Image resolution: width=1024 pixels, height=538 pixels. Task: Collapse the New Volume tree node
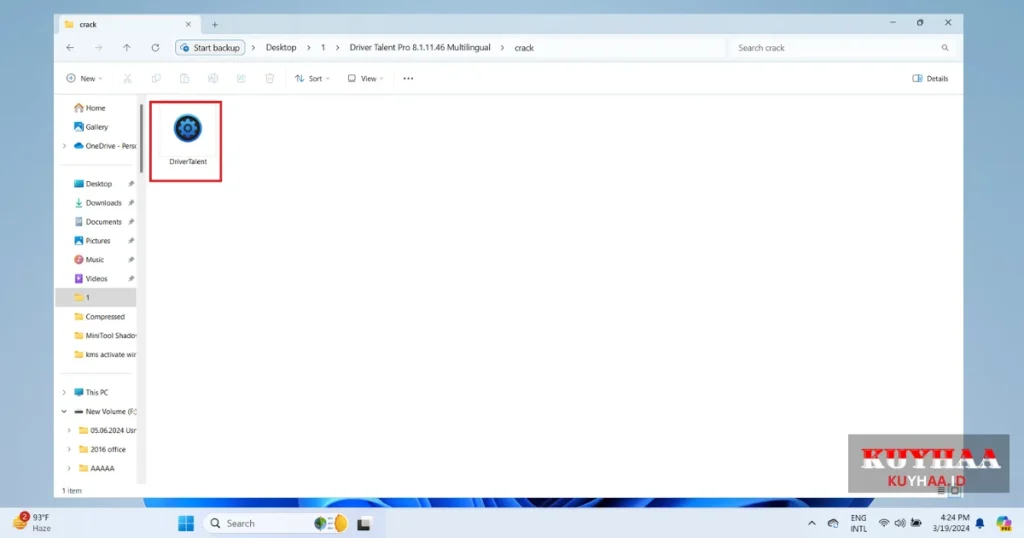tap(64, 411)
